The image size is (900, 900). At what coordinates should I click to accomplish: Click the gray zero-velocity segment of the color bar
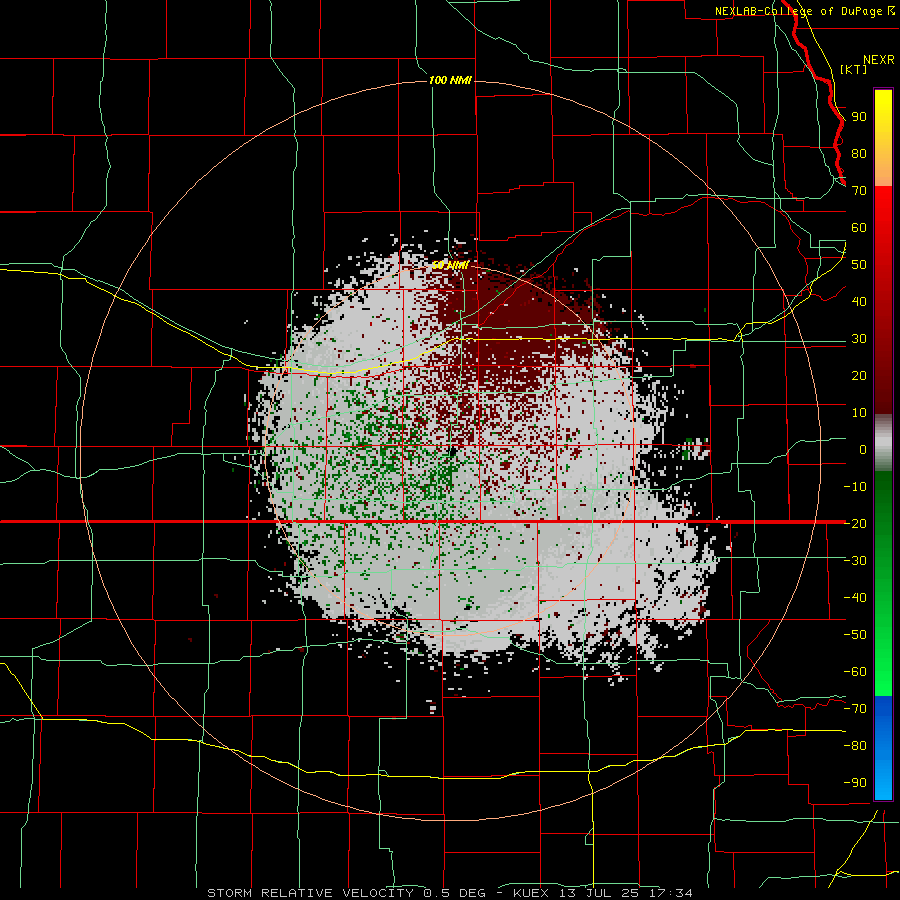pos(883,443)
